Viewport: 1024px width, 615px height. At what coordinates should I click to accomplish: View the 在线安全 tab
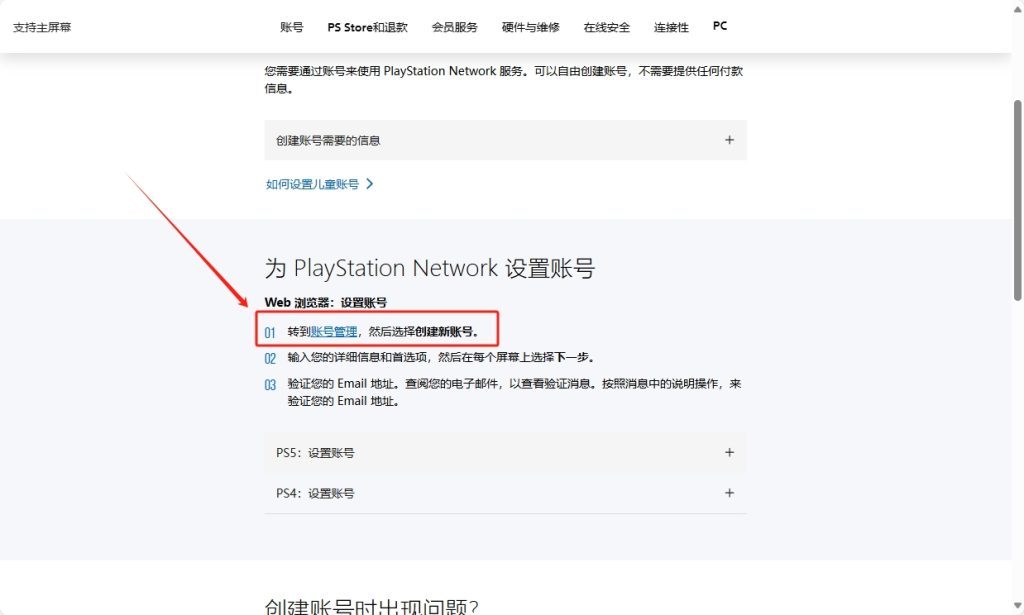(x=606, y=27)
